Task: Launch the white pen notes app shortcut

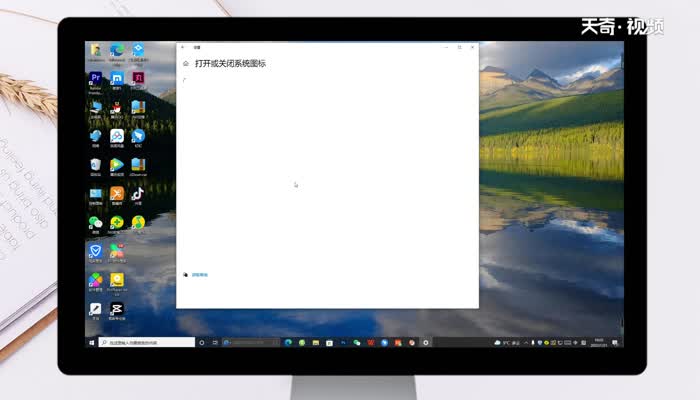Action: pos(96,311)
